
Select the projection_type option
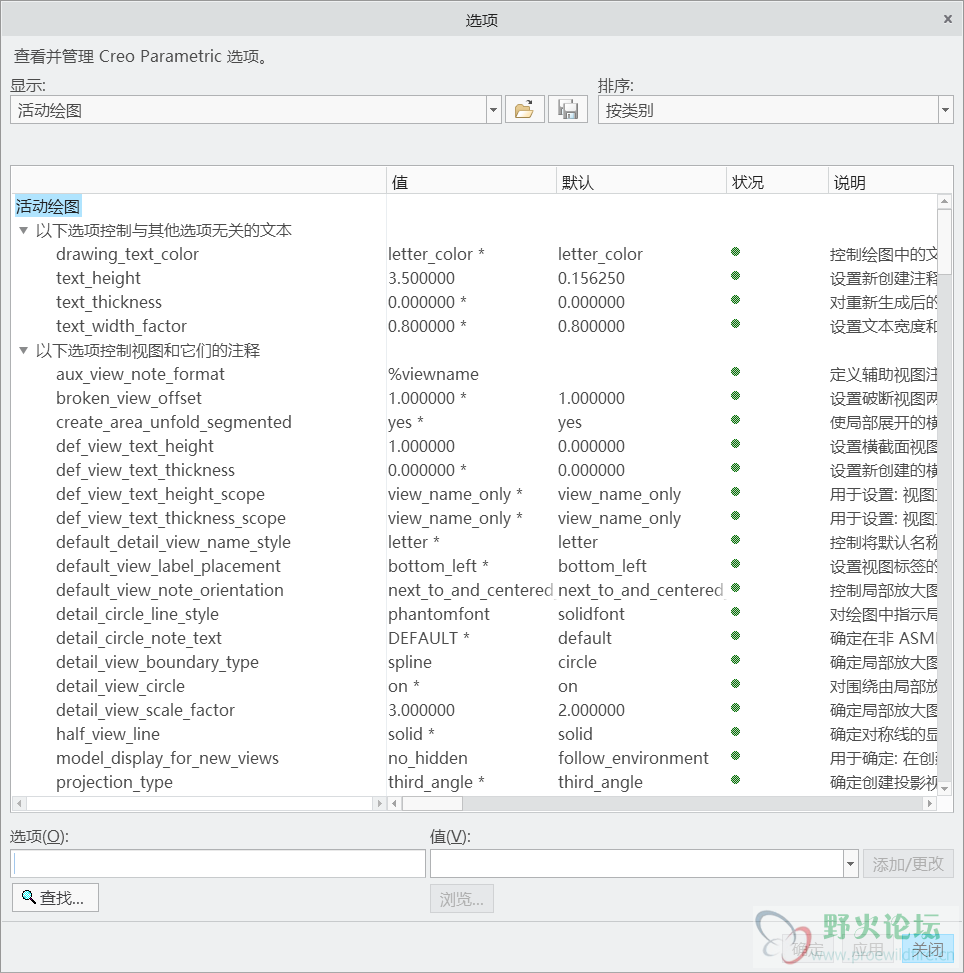pos(114,782)
